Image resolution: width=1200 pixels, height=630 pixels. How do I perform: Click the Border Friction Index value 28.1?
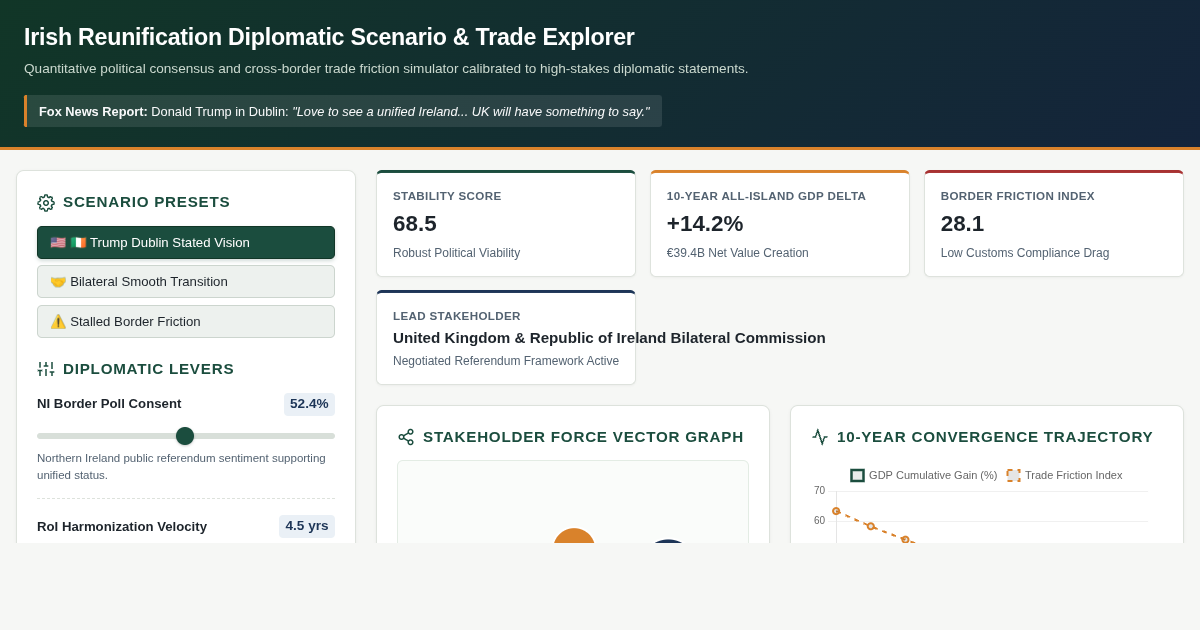963,224
